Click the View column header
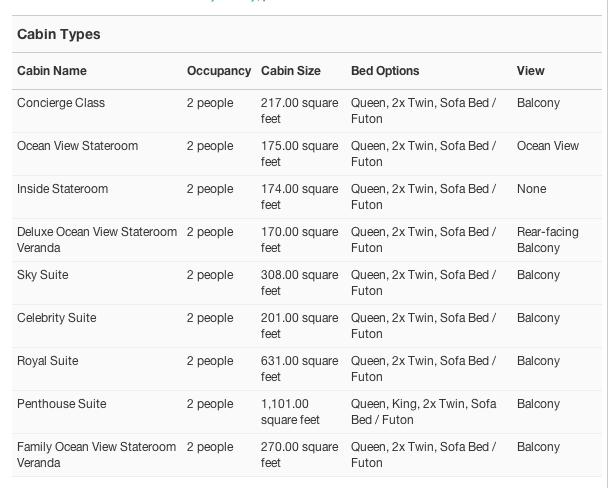 pyautogui.click(x=530, y=71)
